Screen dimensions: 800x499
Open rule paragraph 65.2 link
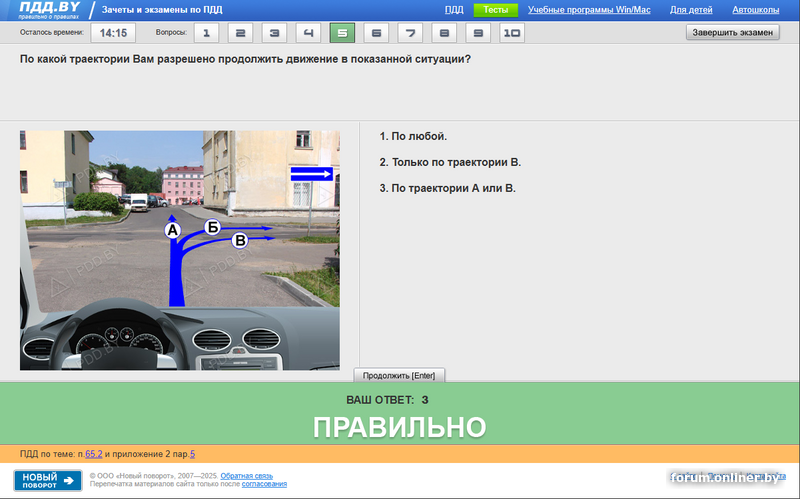[x=93, y=453]
